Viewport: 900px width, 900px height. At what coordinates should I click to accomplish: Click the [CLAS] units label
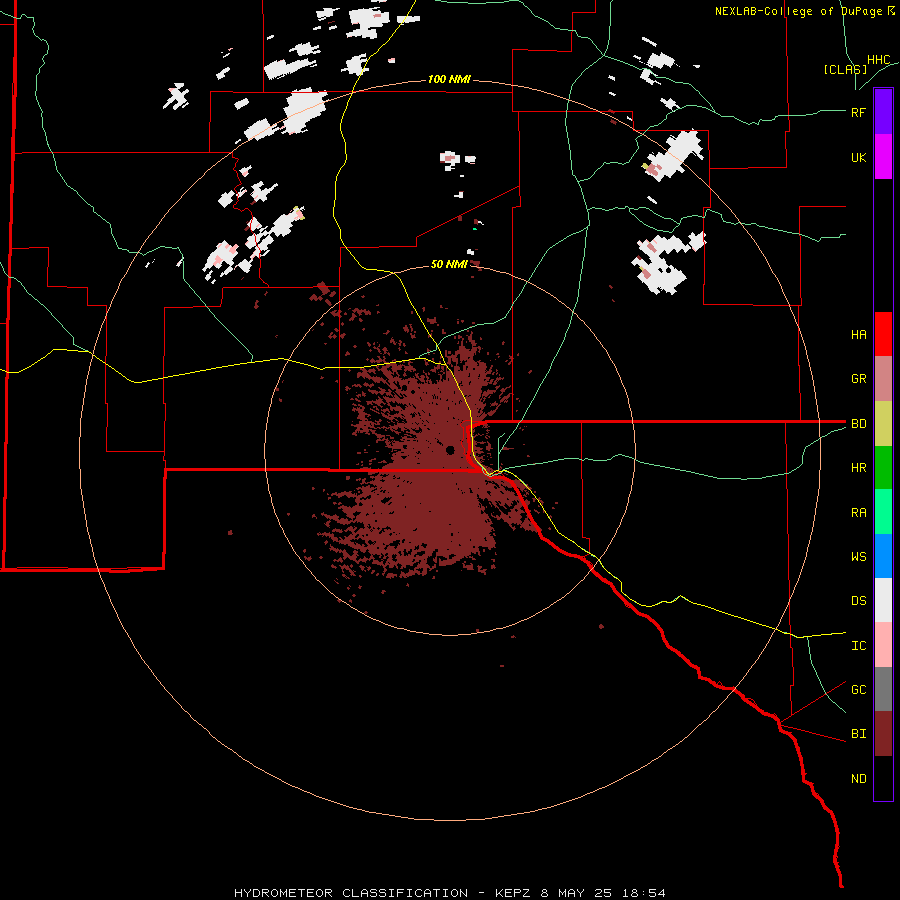(x=845, y=69)
